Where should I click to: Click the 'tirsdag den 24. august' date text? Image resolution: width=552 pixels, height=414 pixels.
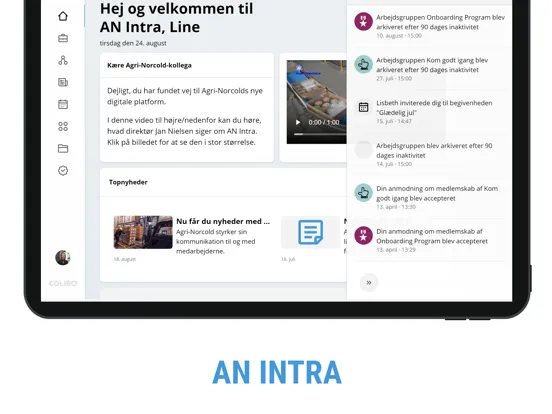click(x=133, y=43)
